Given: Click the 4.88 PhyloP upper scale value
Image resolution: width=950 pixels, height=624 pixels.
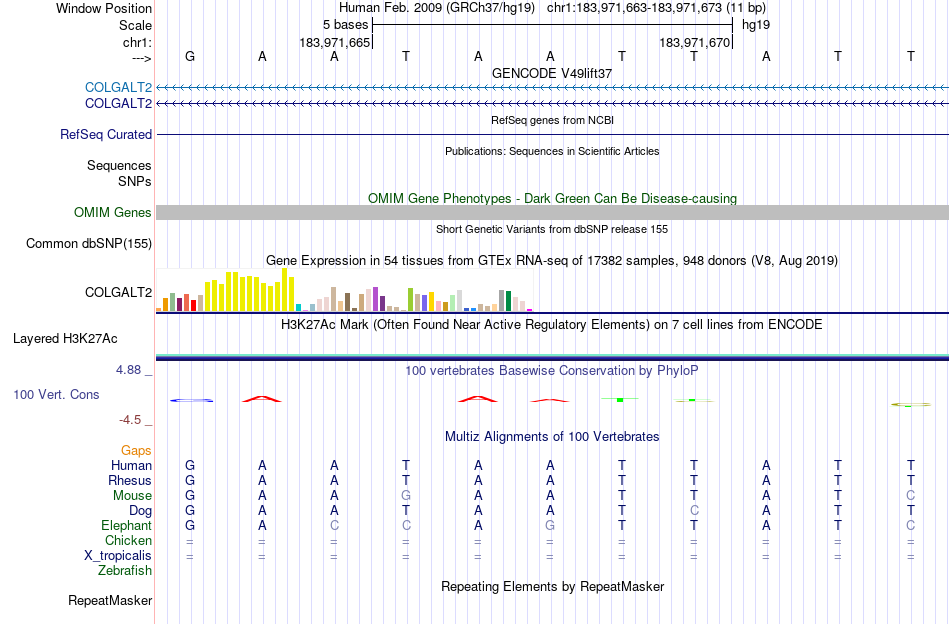Looking at the screenshot, I should 128,370.
